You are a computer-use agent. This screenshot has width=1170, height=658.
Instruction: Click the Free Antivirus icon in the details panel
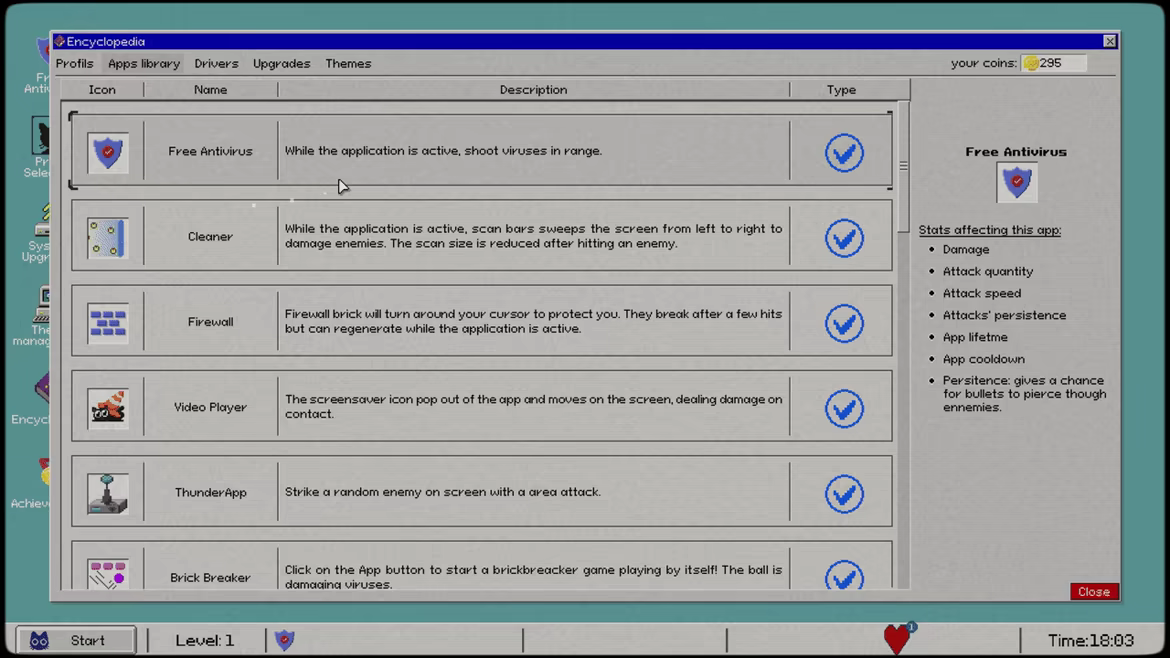[x=1016, y=183]
